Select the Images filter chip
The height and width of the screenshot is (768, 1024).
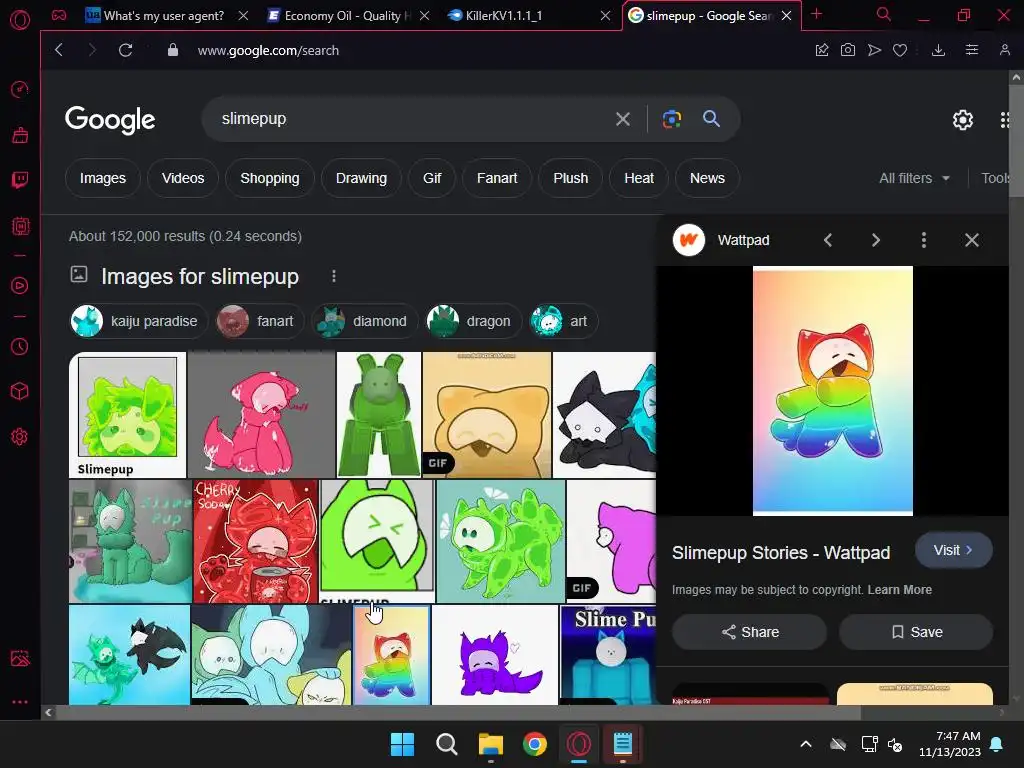(103, 178)
